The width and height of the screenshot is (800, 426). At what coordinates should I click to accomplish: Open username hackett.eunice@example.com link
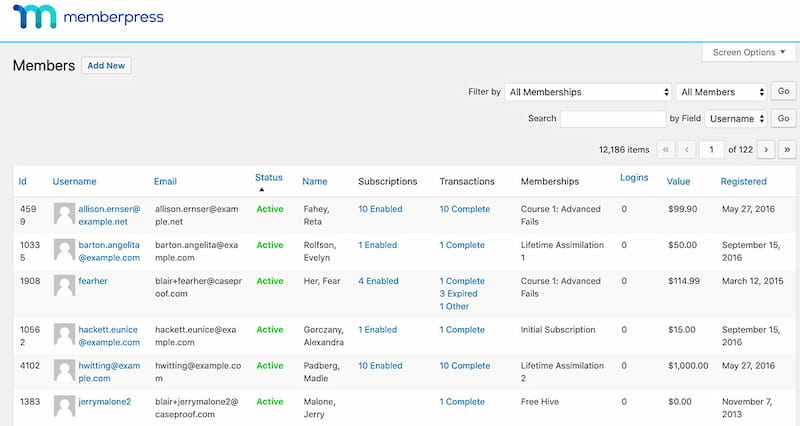click(109, 336)
